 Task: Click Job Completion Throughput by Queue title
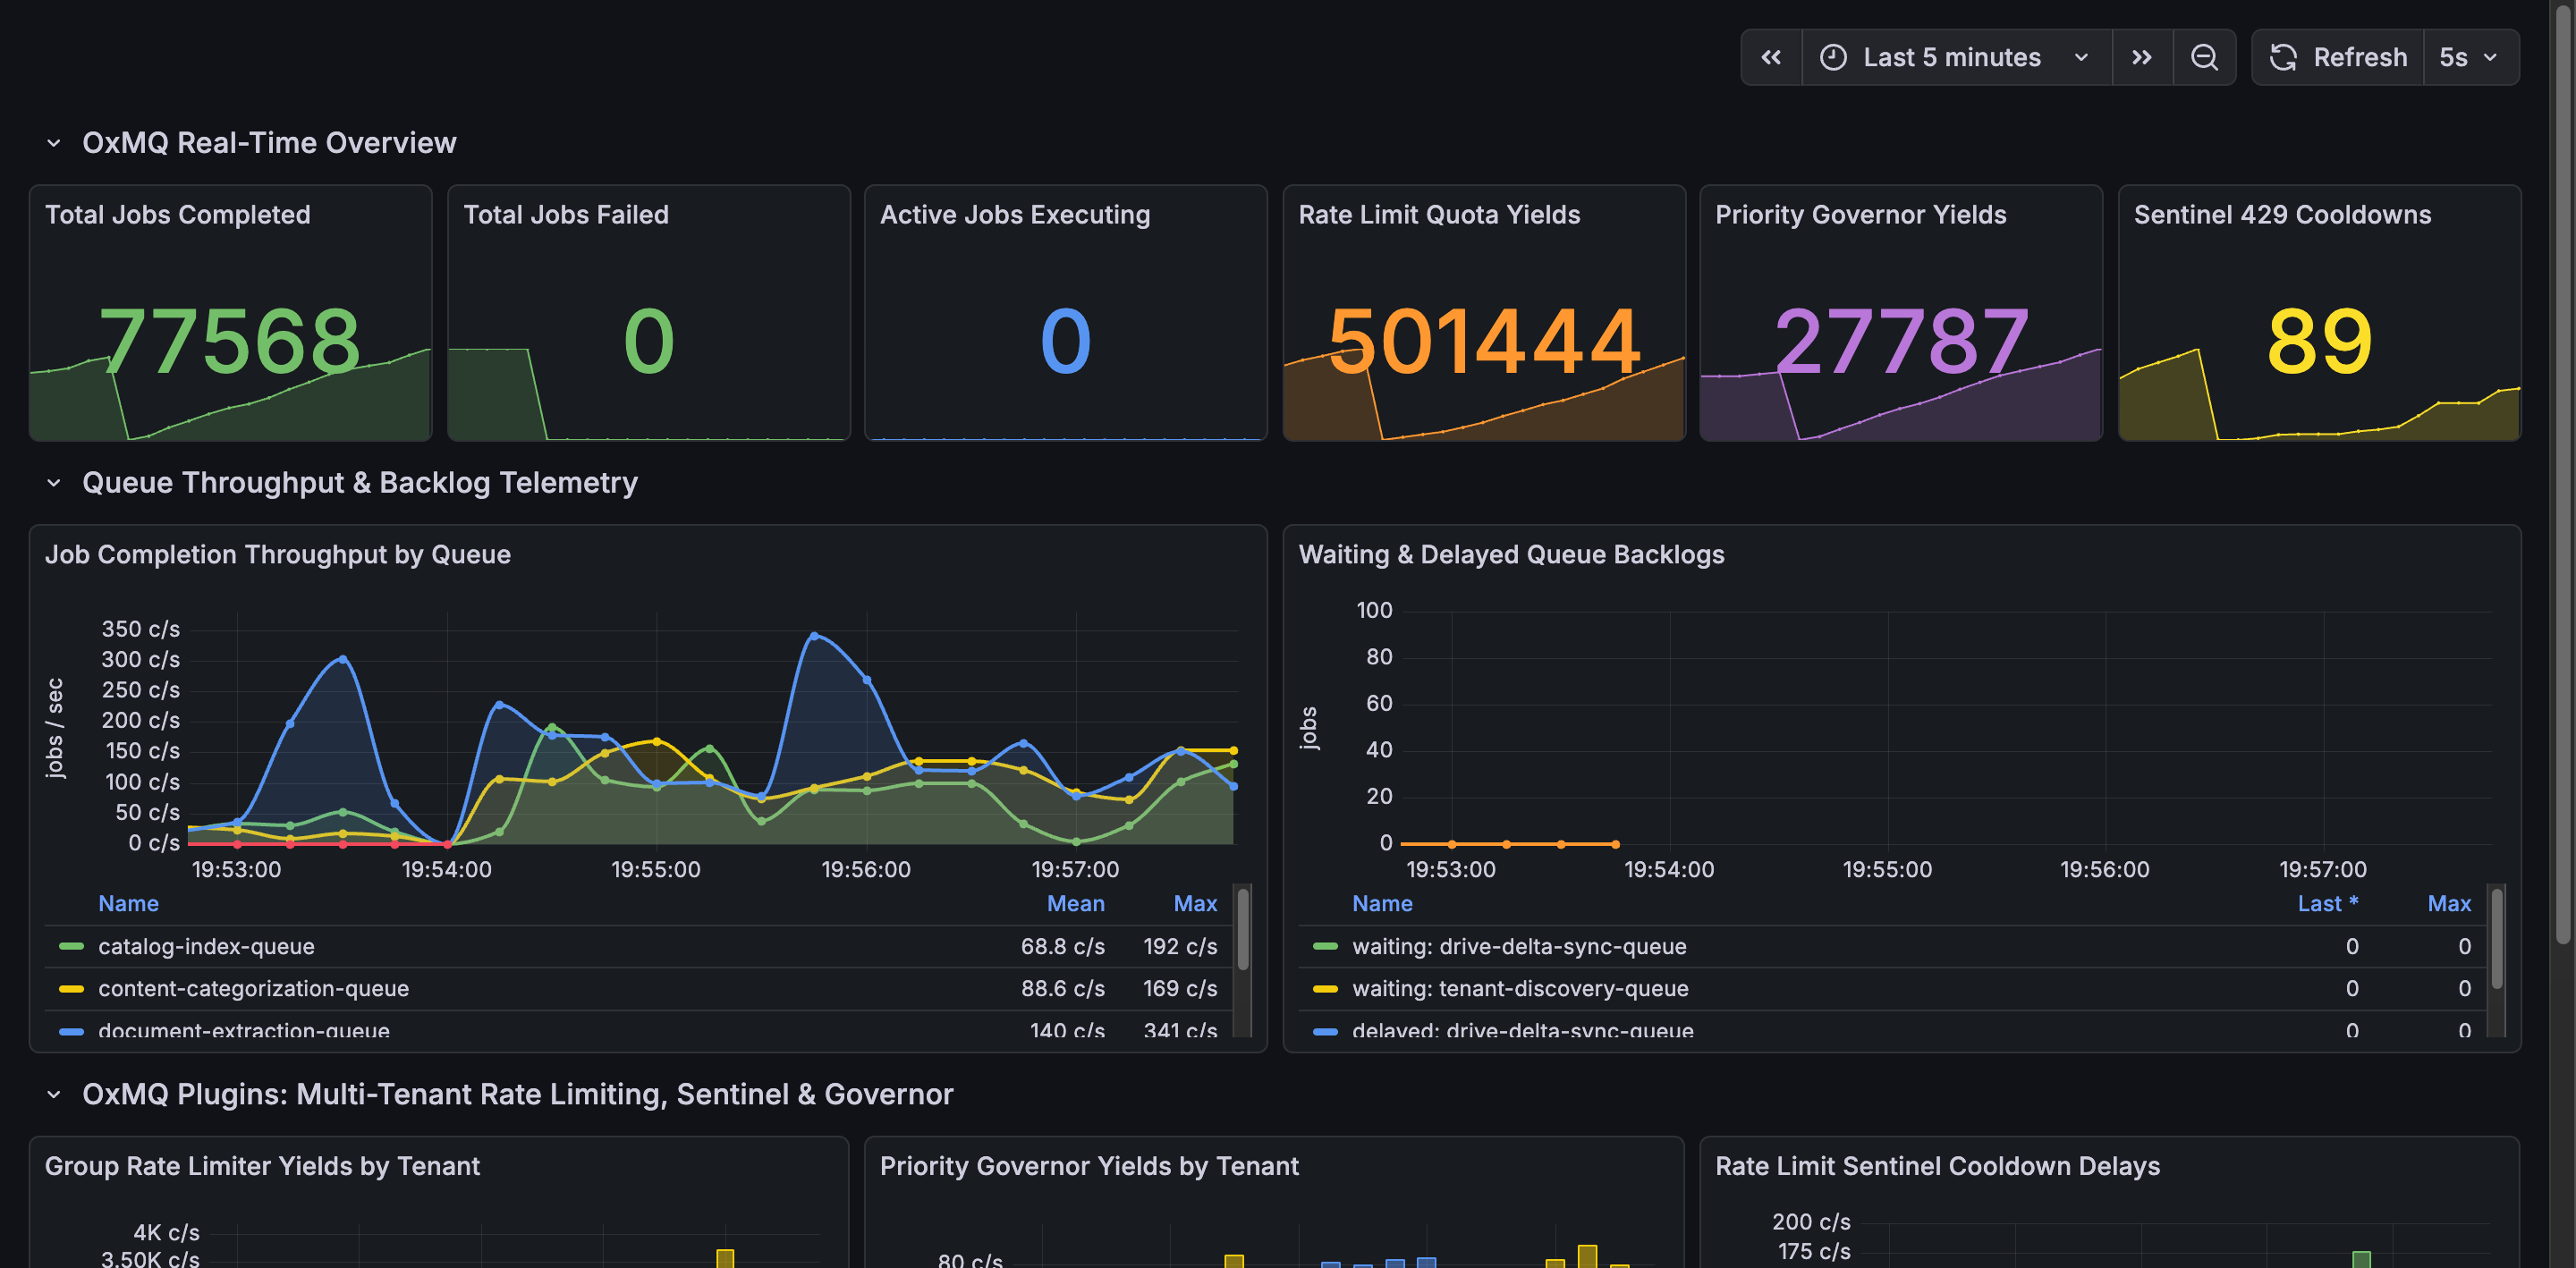pos(278,555)
